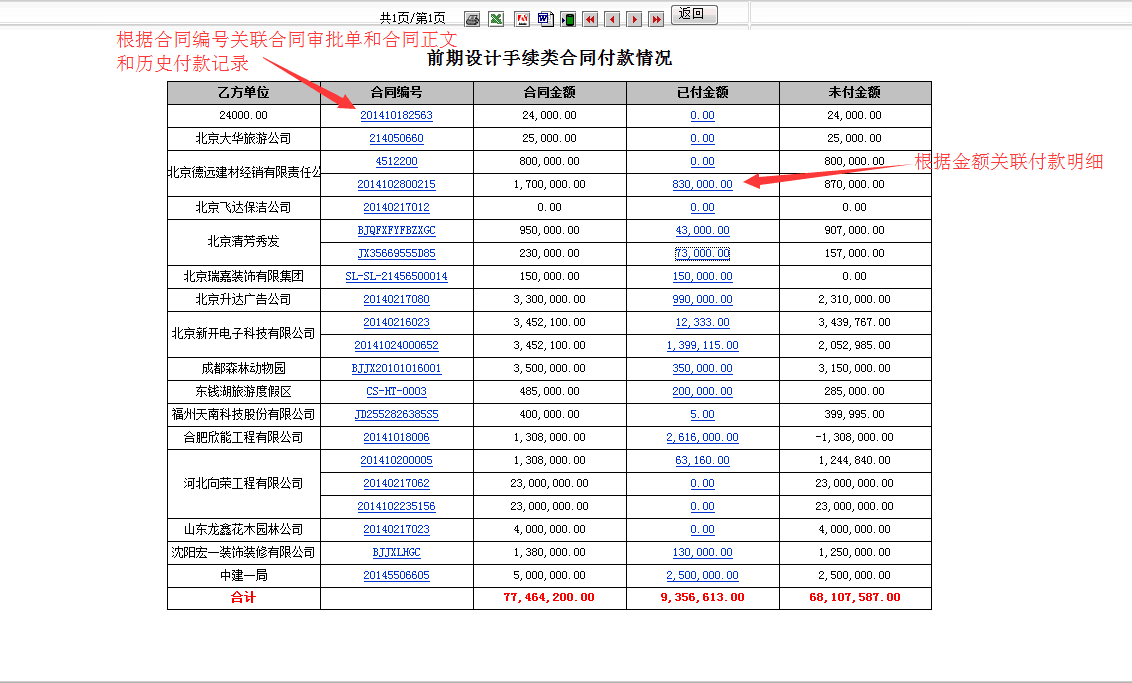Export report to Word document
The width and height of the screenshot is (1132, 683).
click(545, 18)
